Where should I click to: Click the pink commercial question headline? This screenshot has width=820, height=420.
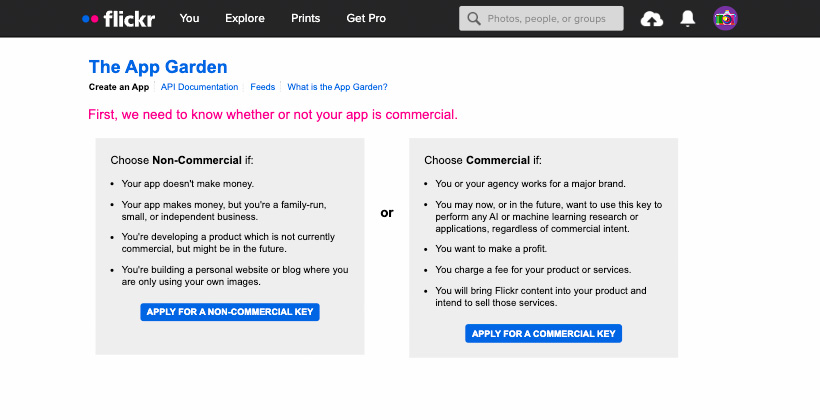tap(273, 115)
